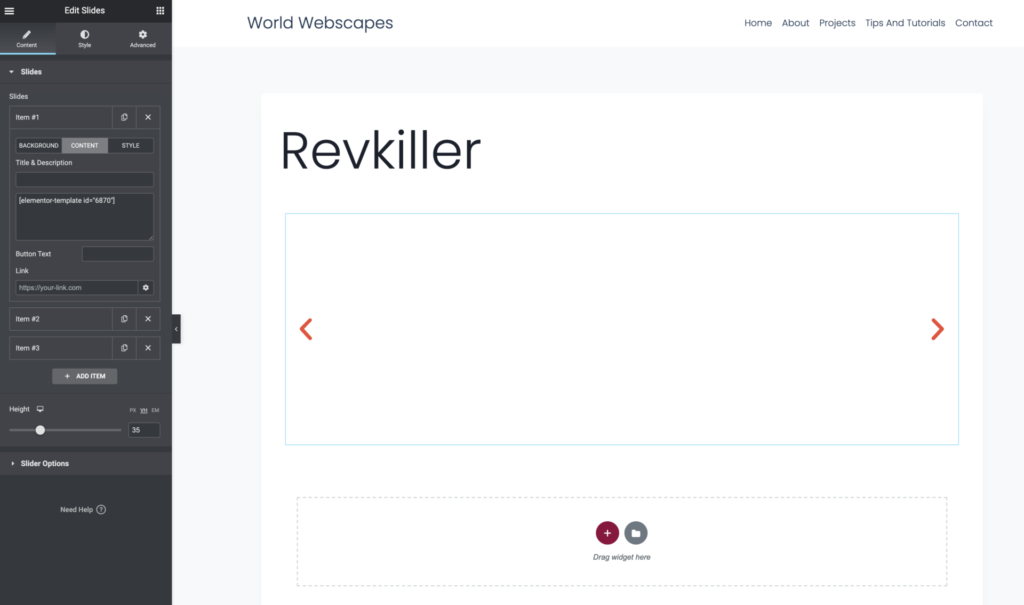Remove slide Item #2
The width and height of the screenshot is (1024, 605).
point(148,319)
